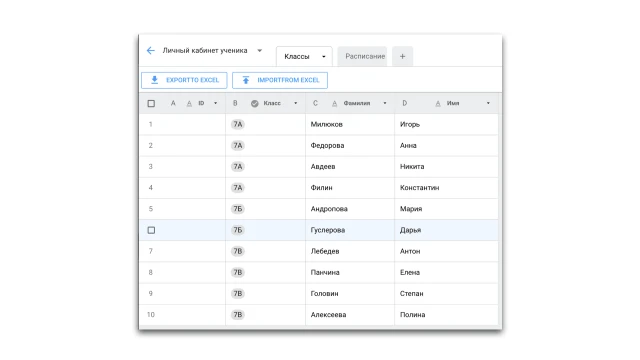Click the text-type icon in ID column header
Image resolution: width=640 pixels, height=360 pixels.
(189, 104)
